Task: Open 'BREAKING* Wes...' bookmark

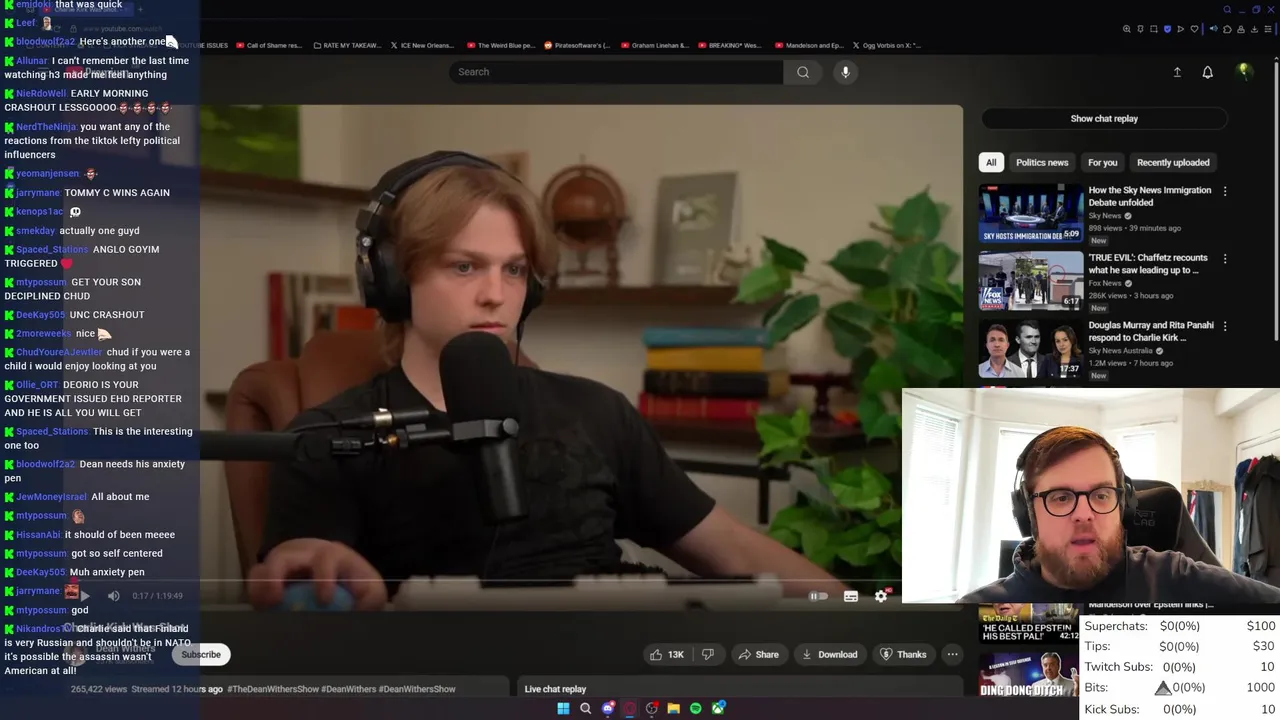Action: 729,45
